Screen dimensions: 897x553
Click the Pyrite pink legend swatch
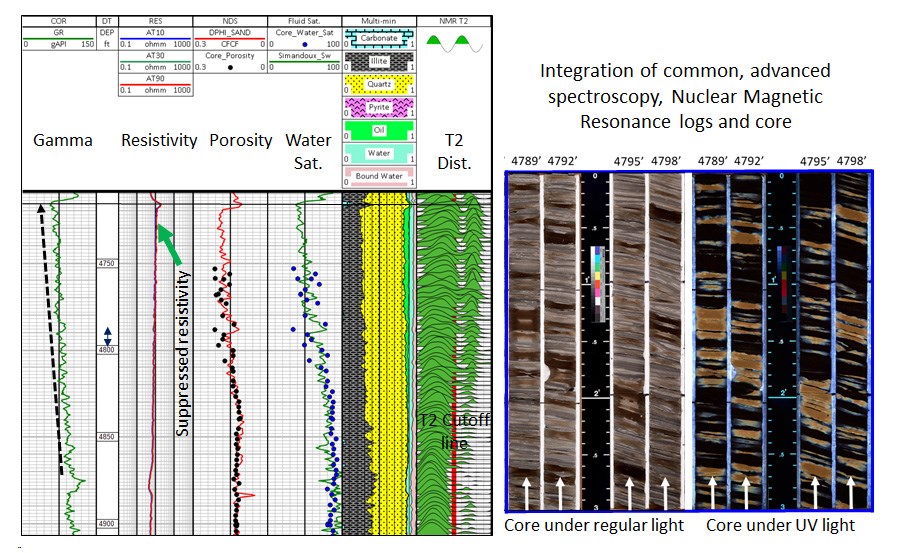click(377, 108)
